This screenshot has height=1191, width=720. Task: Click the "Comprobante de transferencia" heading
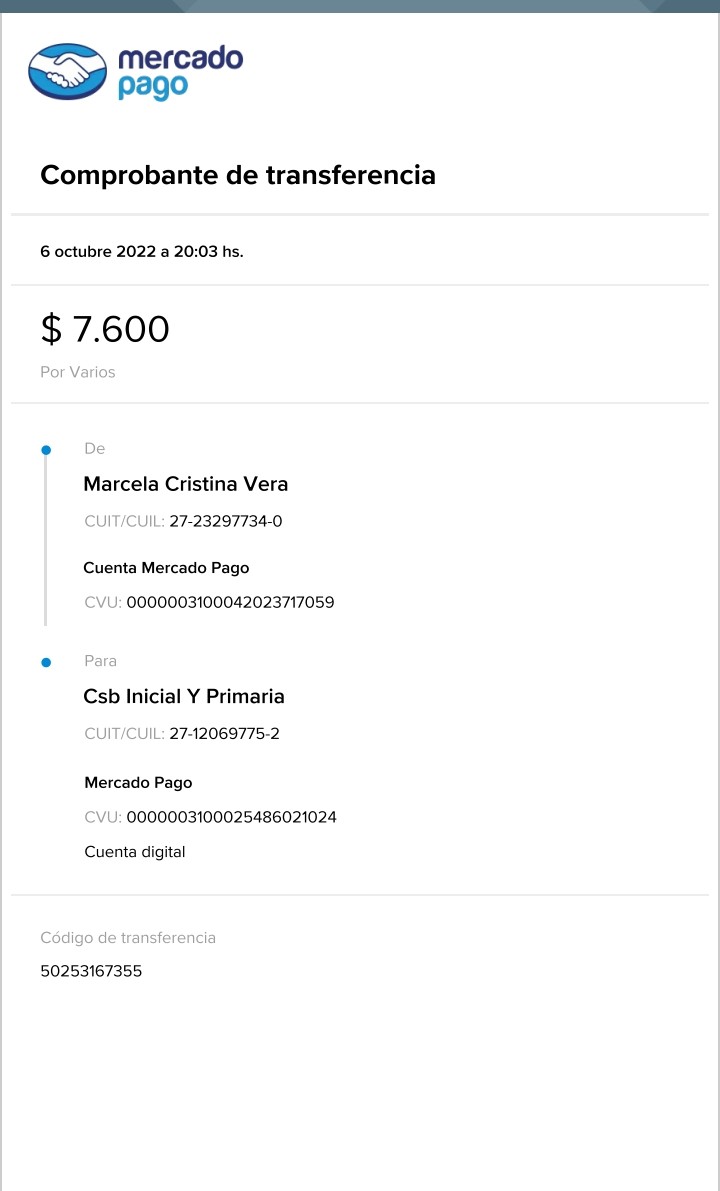(238, 175)
